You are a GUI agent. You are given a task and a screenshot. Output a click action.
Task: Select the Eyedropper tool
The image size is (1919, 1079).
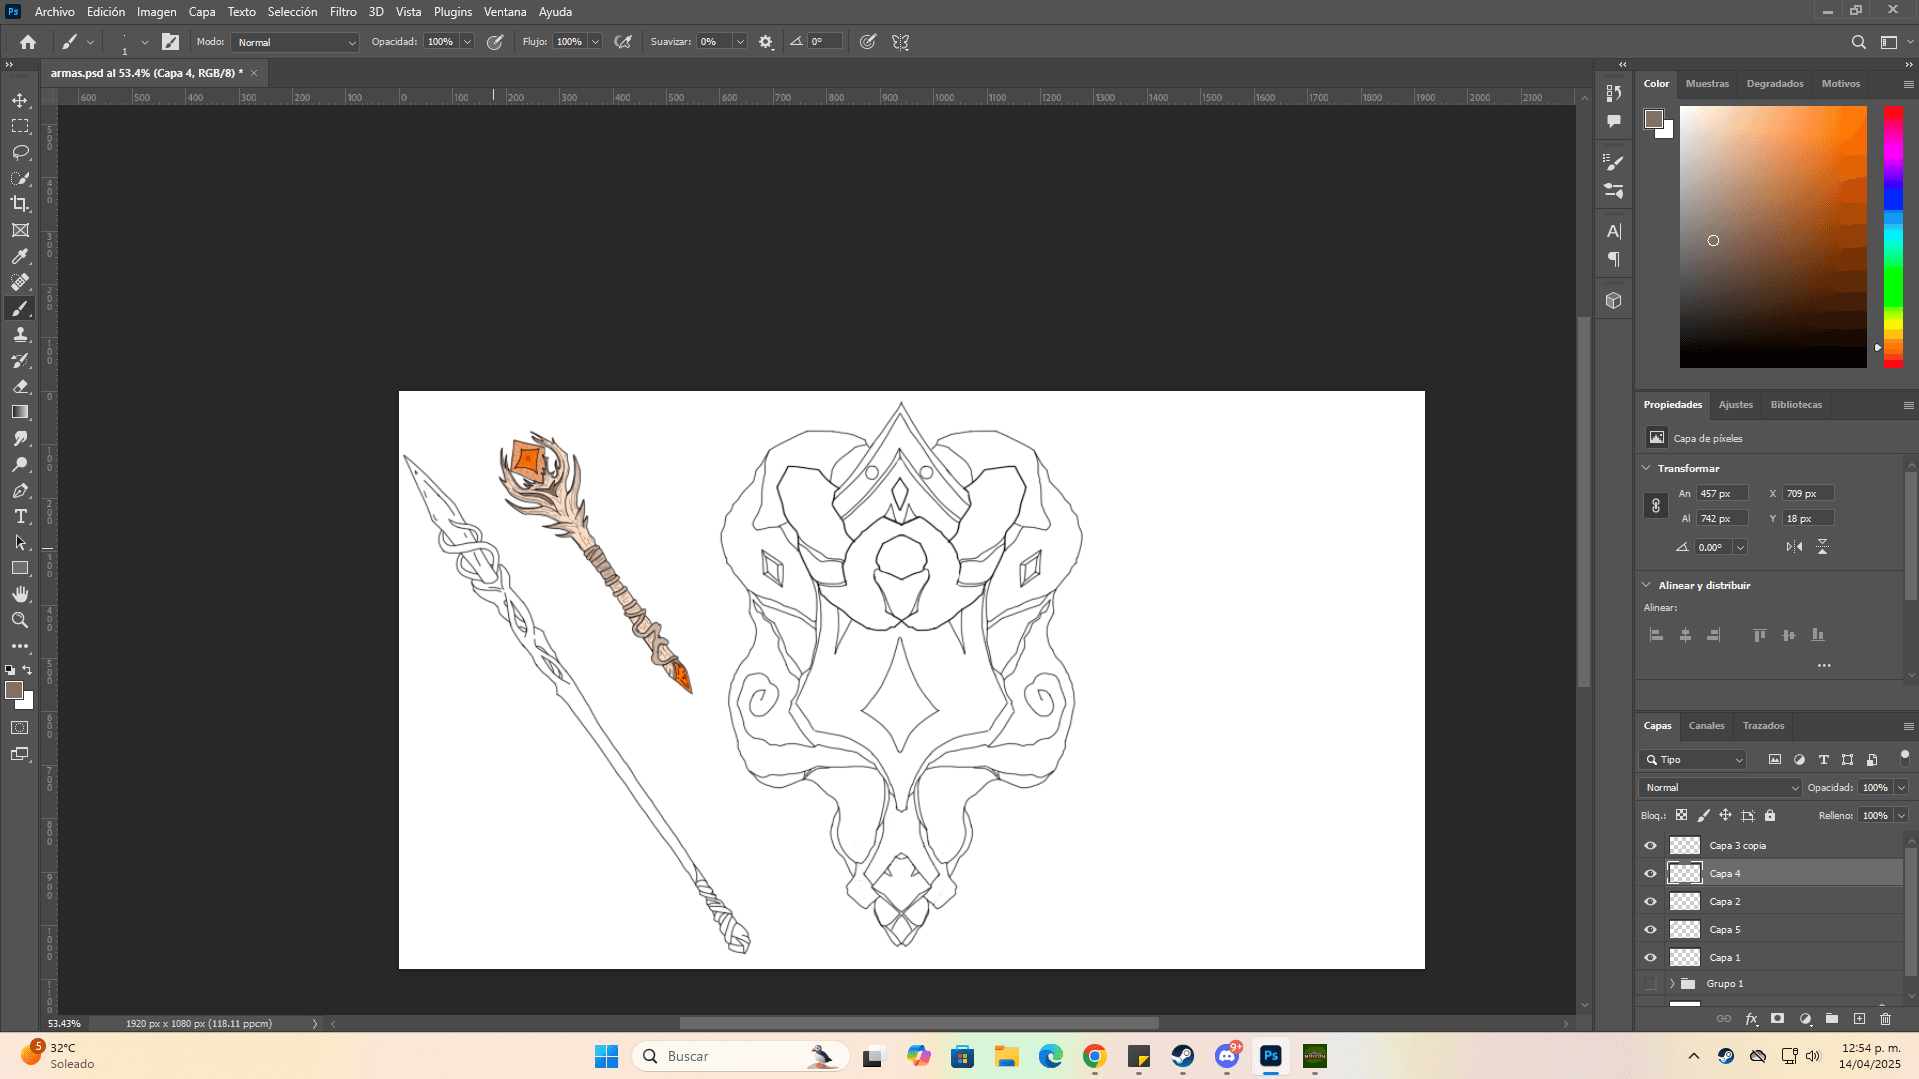point(20,256)
